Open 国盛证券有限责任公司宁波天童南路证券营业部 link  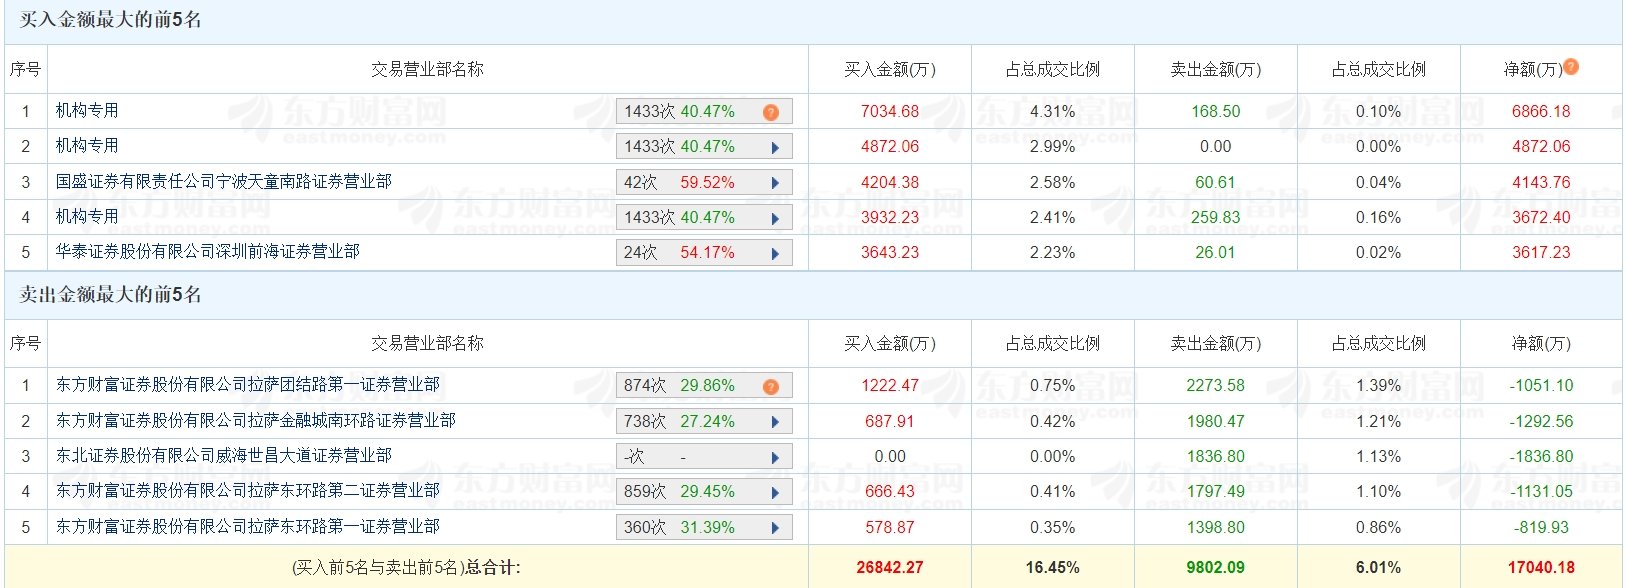point(224,181)
